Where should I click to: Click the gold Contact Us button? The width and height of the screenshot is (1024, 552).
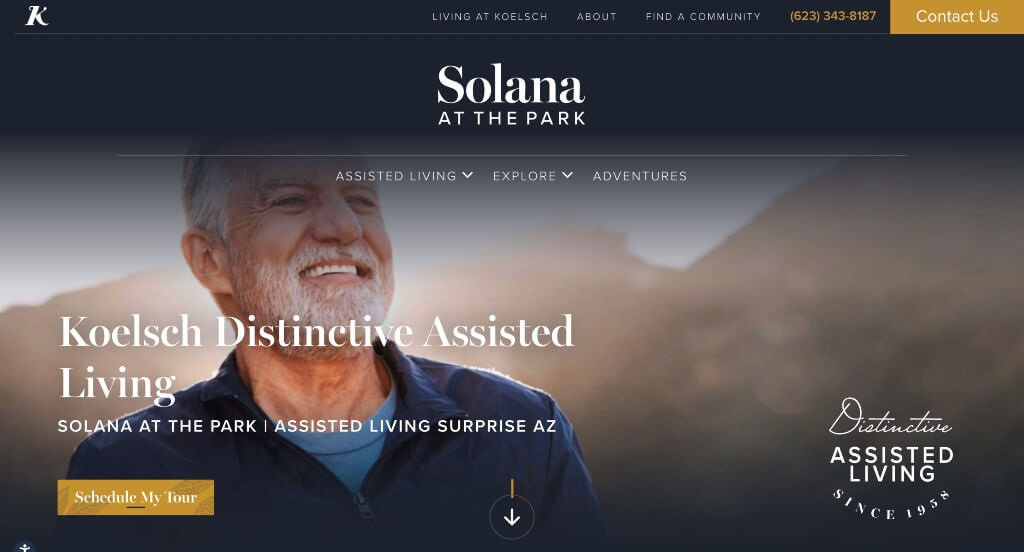(x=957, y=16)
